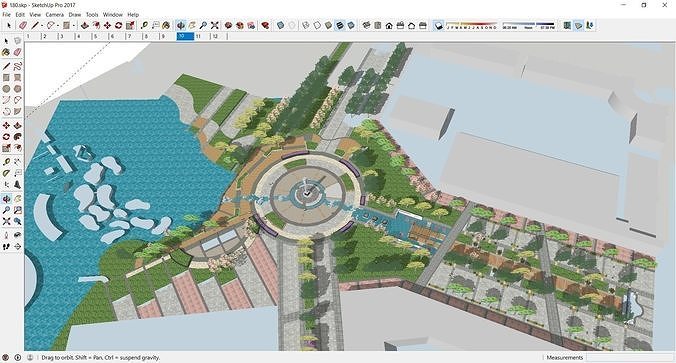Viewport: 676px width, 363px height.
Task: Open the Camera menu
Action: tap(55, 14)
